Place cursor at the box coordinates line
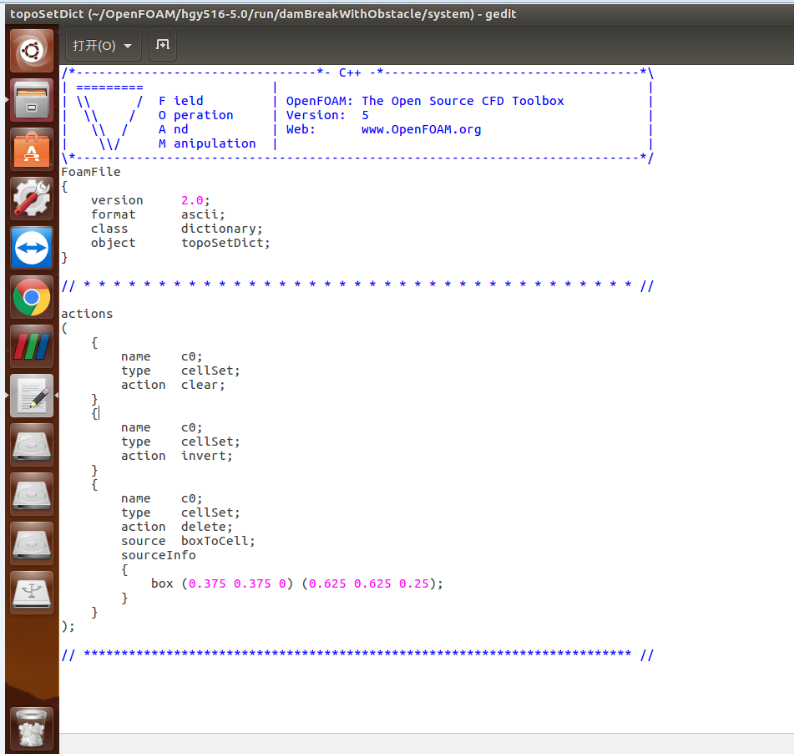The width and height of the screenshot is (794, 754). [x=297, y=584]
